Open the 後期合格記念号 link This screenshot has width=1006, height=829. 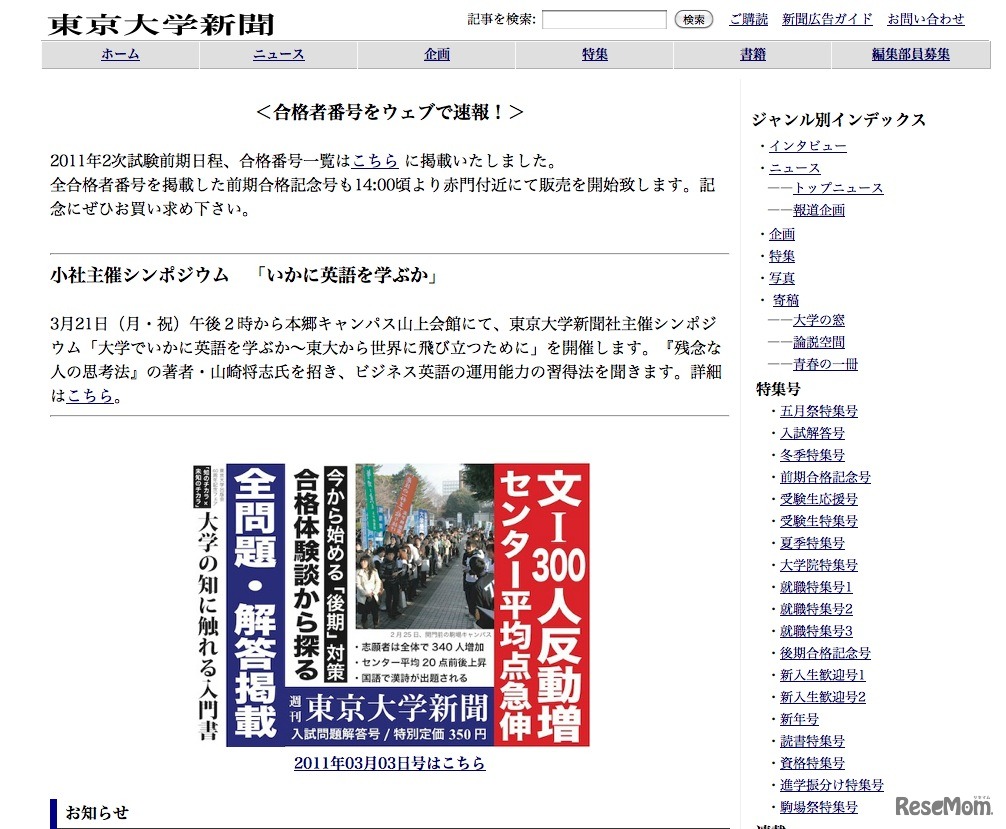pos(825,653)
